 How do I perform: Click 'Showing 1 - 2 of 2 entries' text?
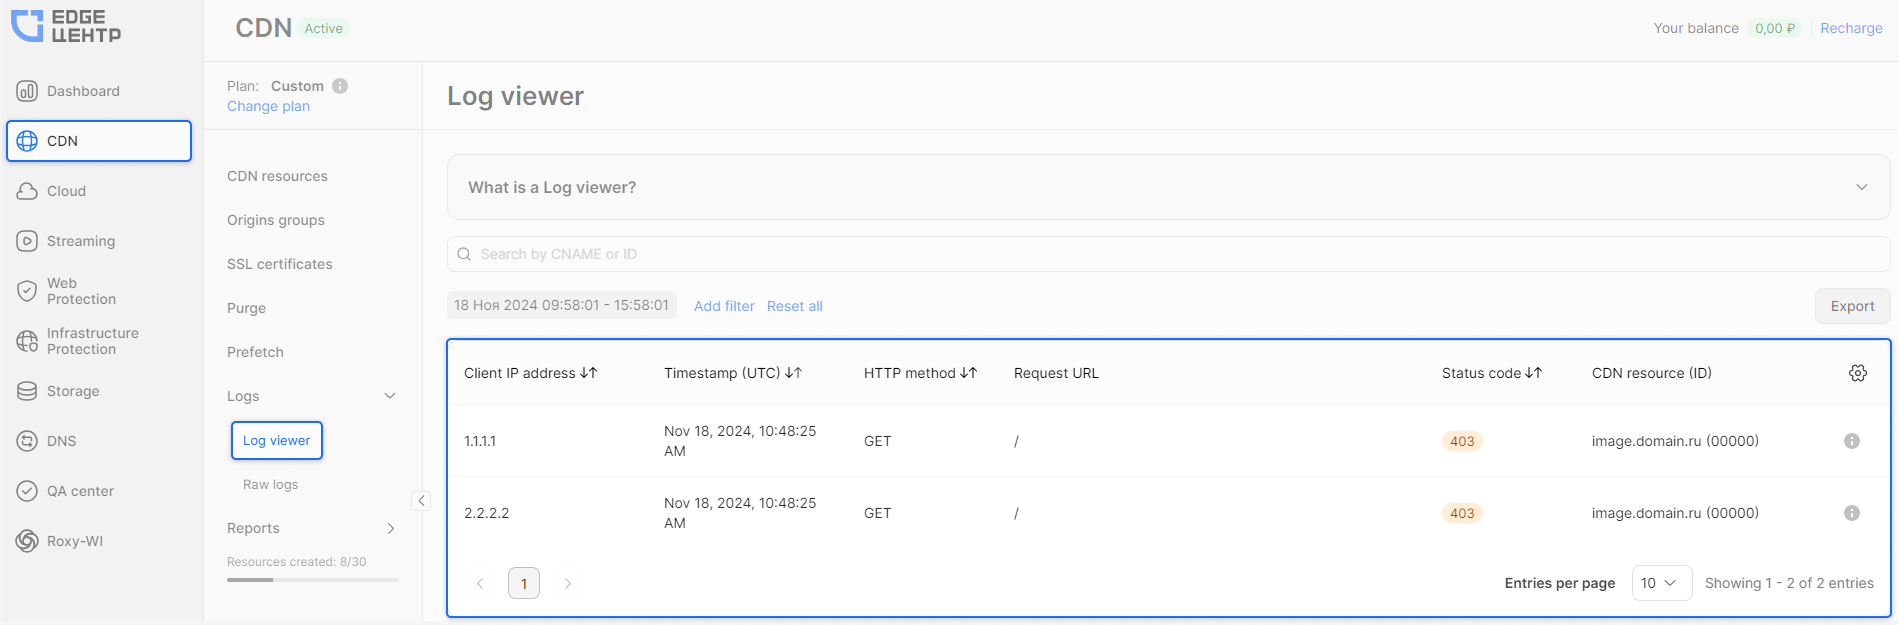point(1789,583)
